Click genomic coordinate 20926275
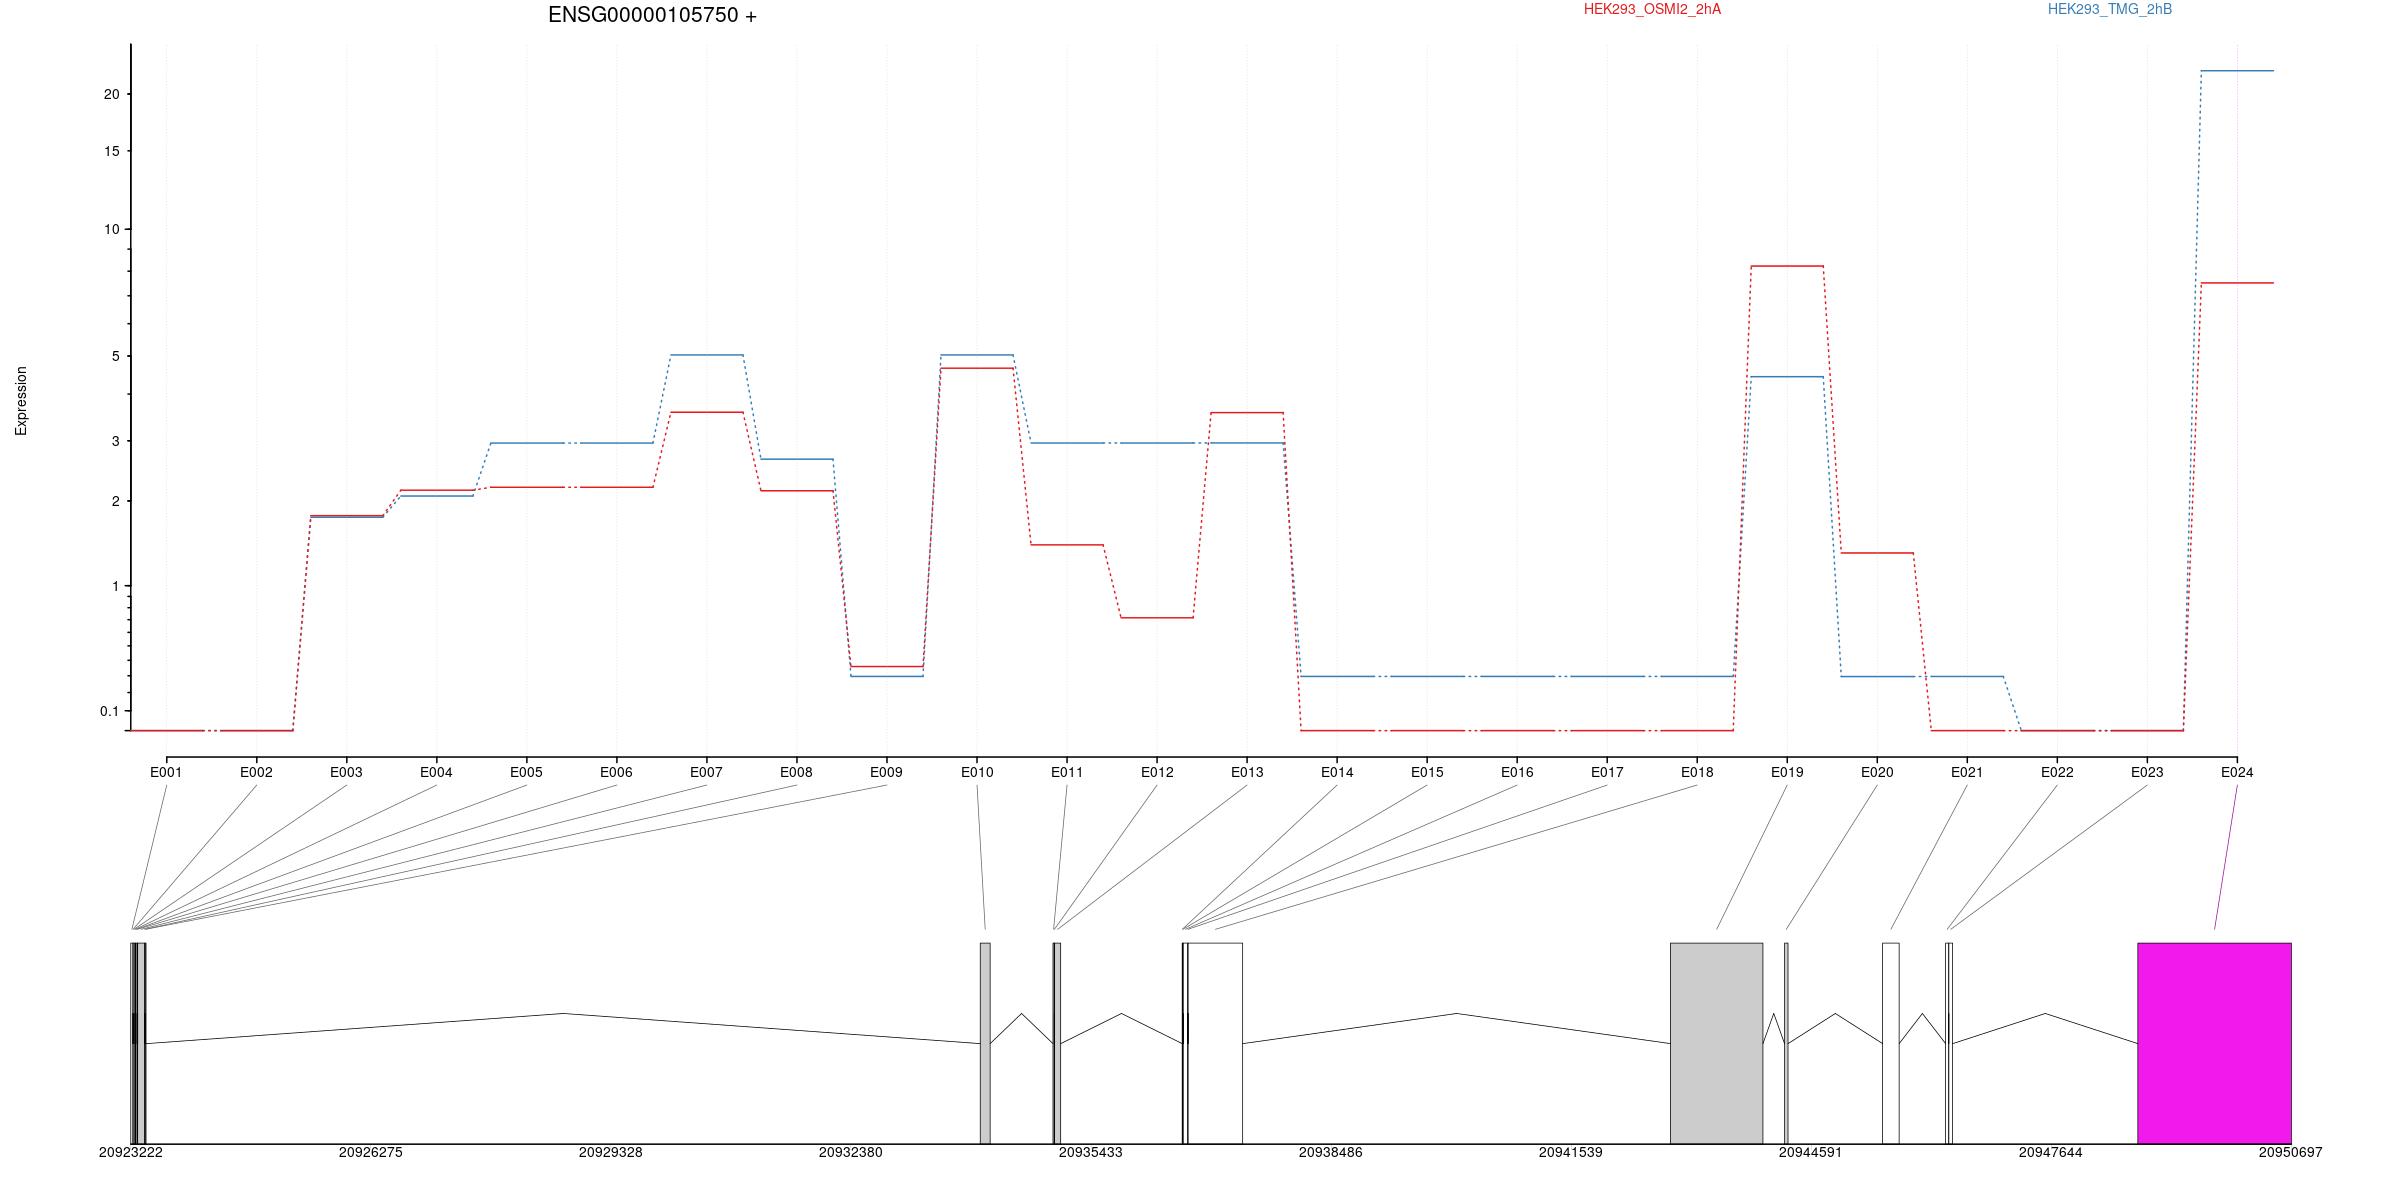The width and height of the screenshot is (2400, 1200). (371, 1153)
